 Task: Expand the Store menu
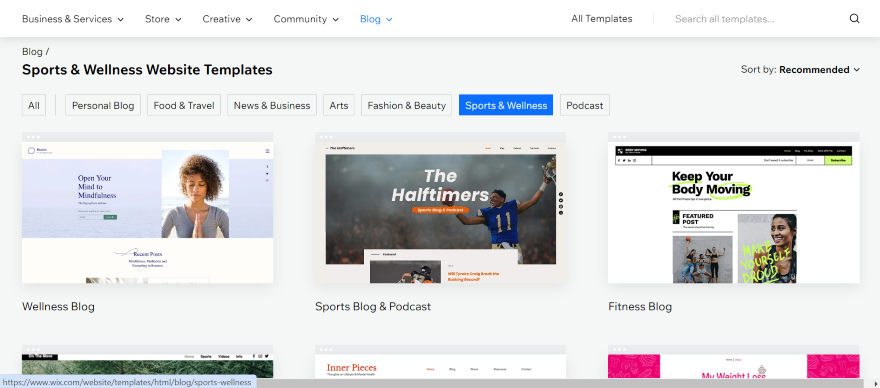pyautogui.click(x=163, y=19)
